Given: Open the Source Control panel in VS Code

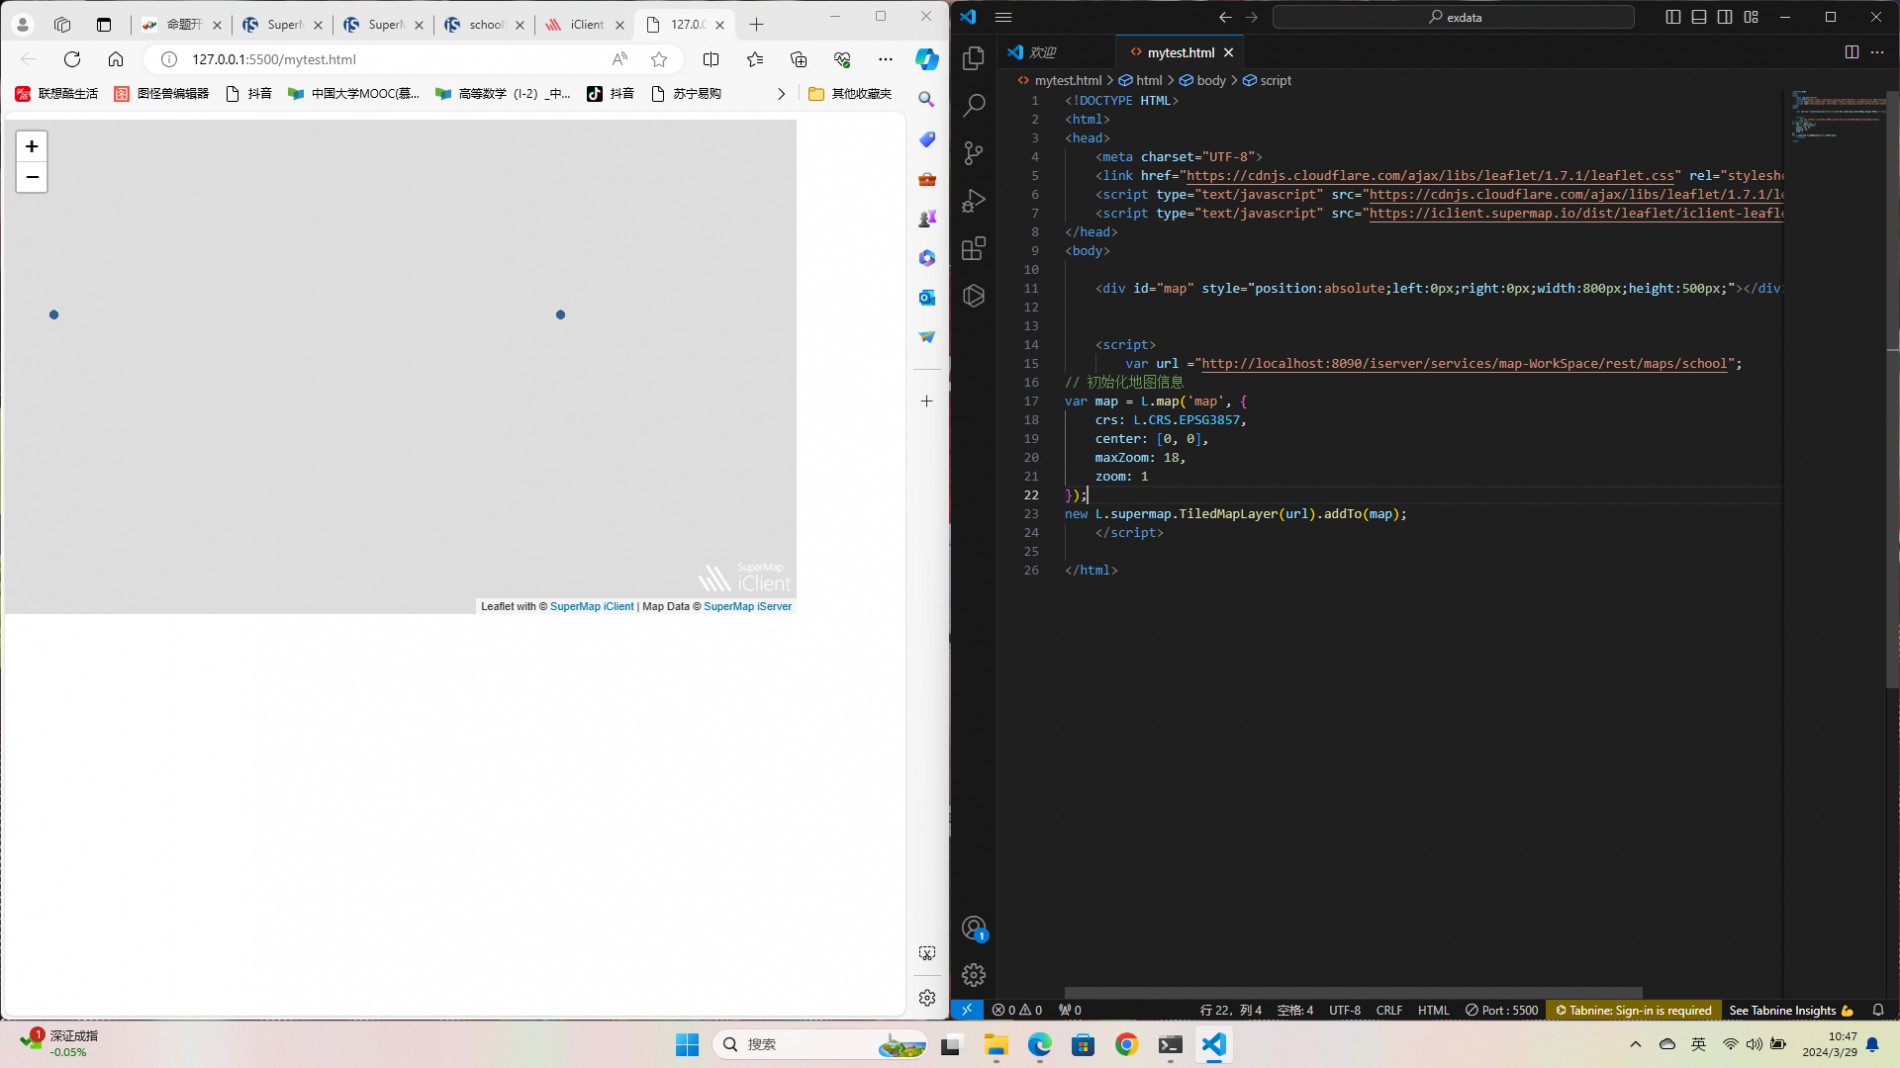Looking at the screenshot, I should [x=973, y=152].
